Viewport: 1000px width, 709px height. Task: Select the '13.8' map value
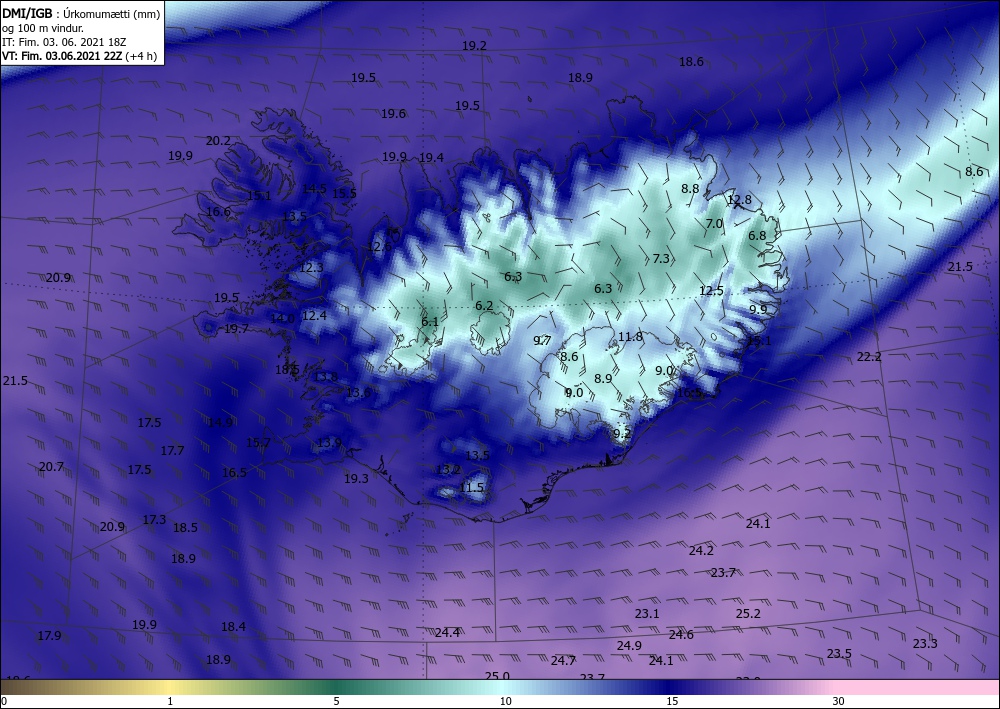(x=326, y=377)
